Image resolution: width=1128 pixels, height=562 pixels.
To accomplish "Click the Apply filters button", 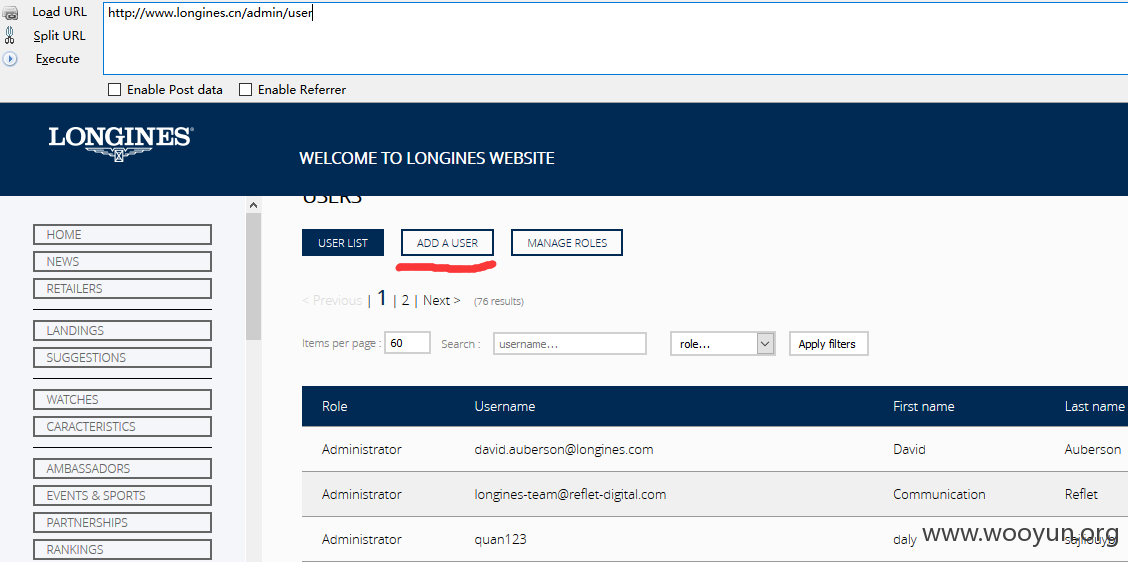I will click(x=828, y=343).
